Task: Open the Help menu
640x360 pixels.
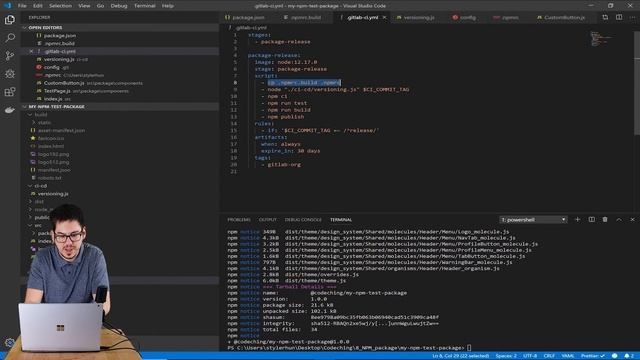Action: coord(167,6)
